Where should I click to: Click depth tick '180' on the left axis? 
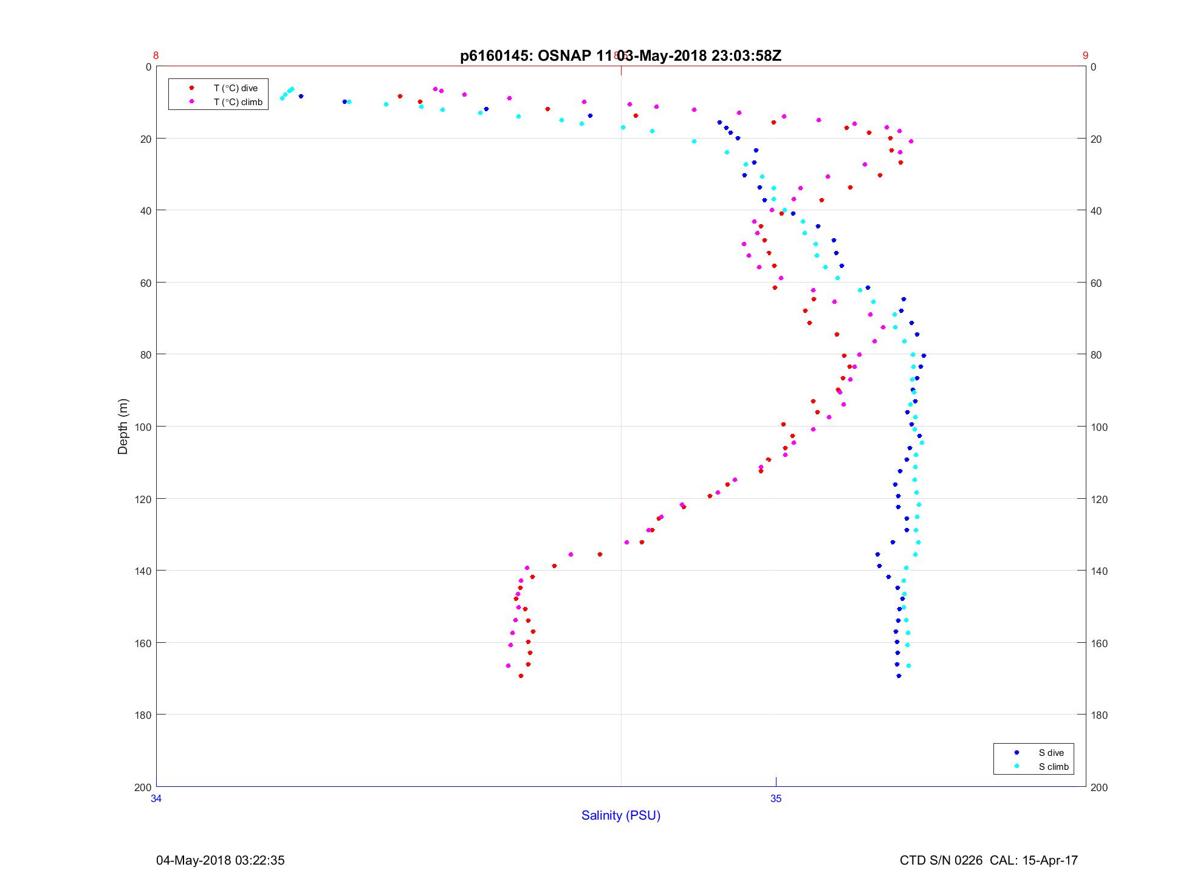tap(141, 715)
